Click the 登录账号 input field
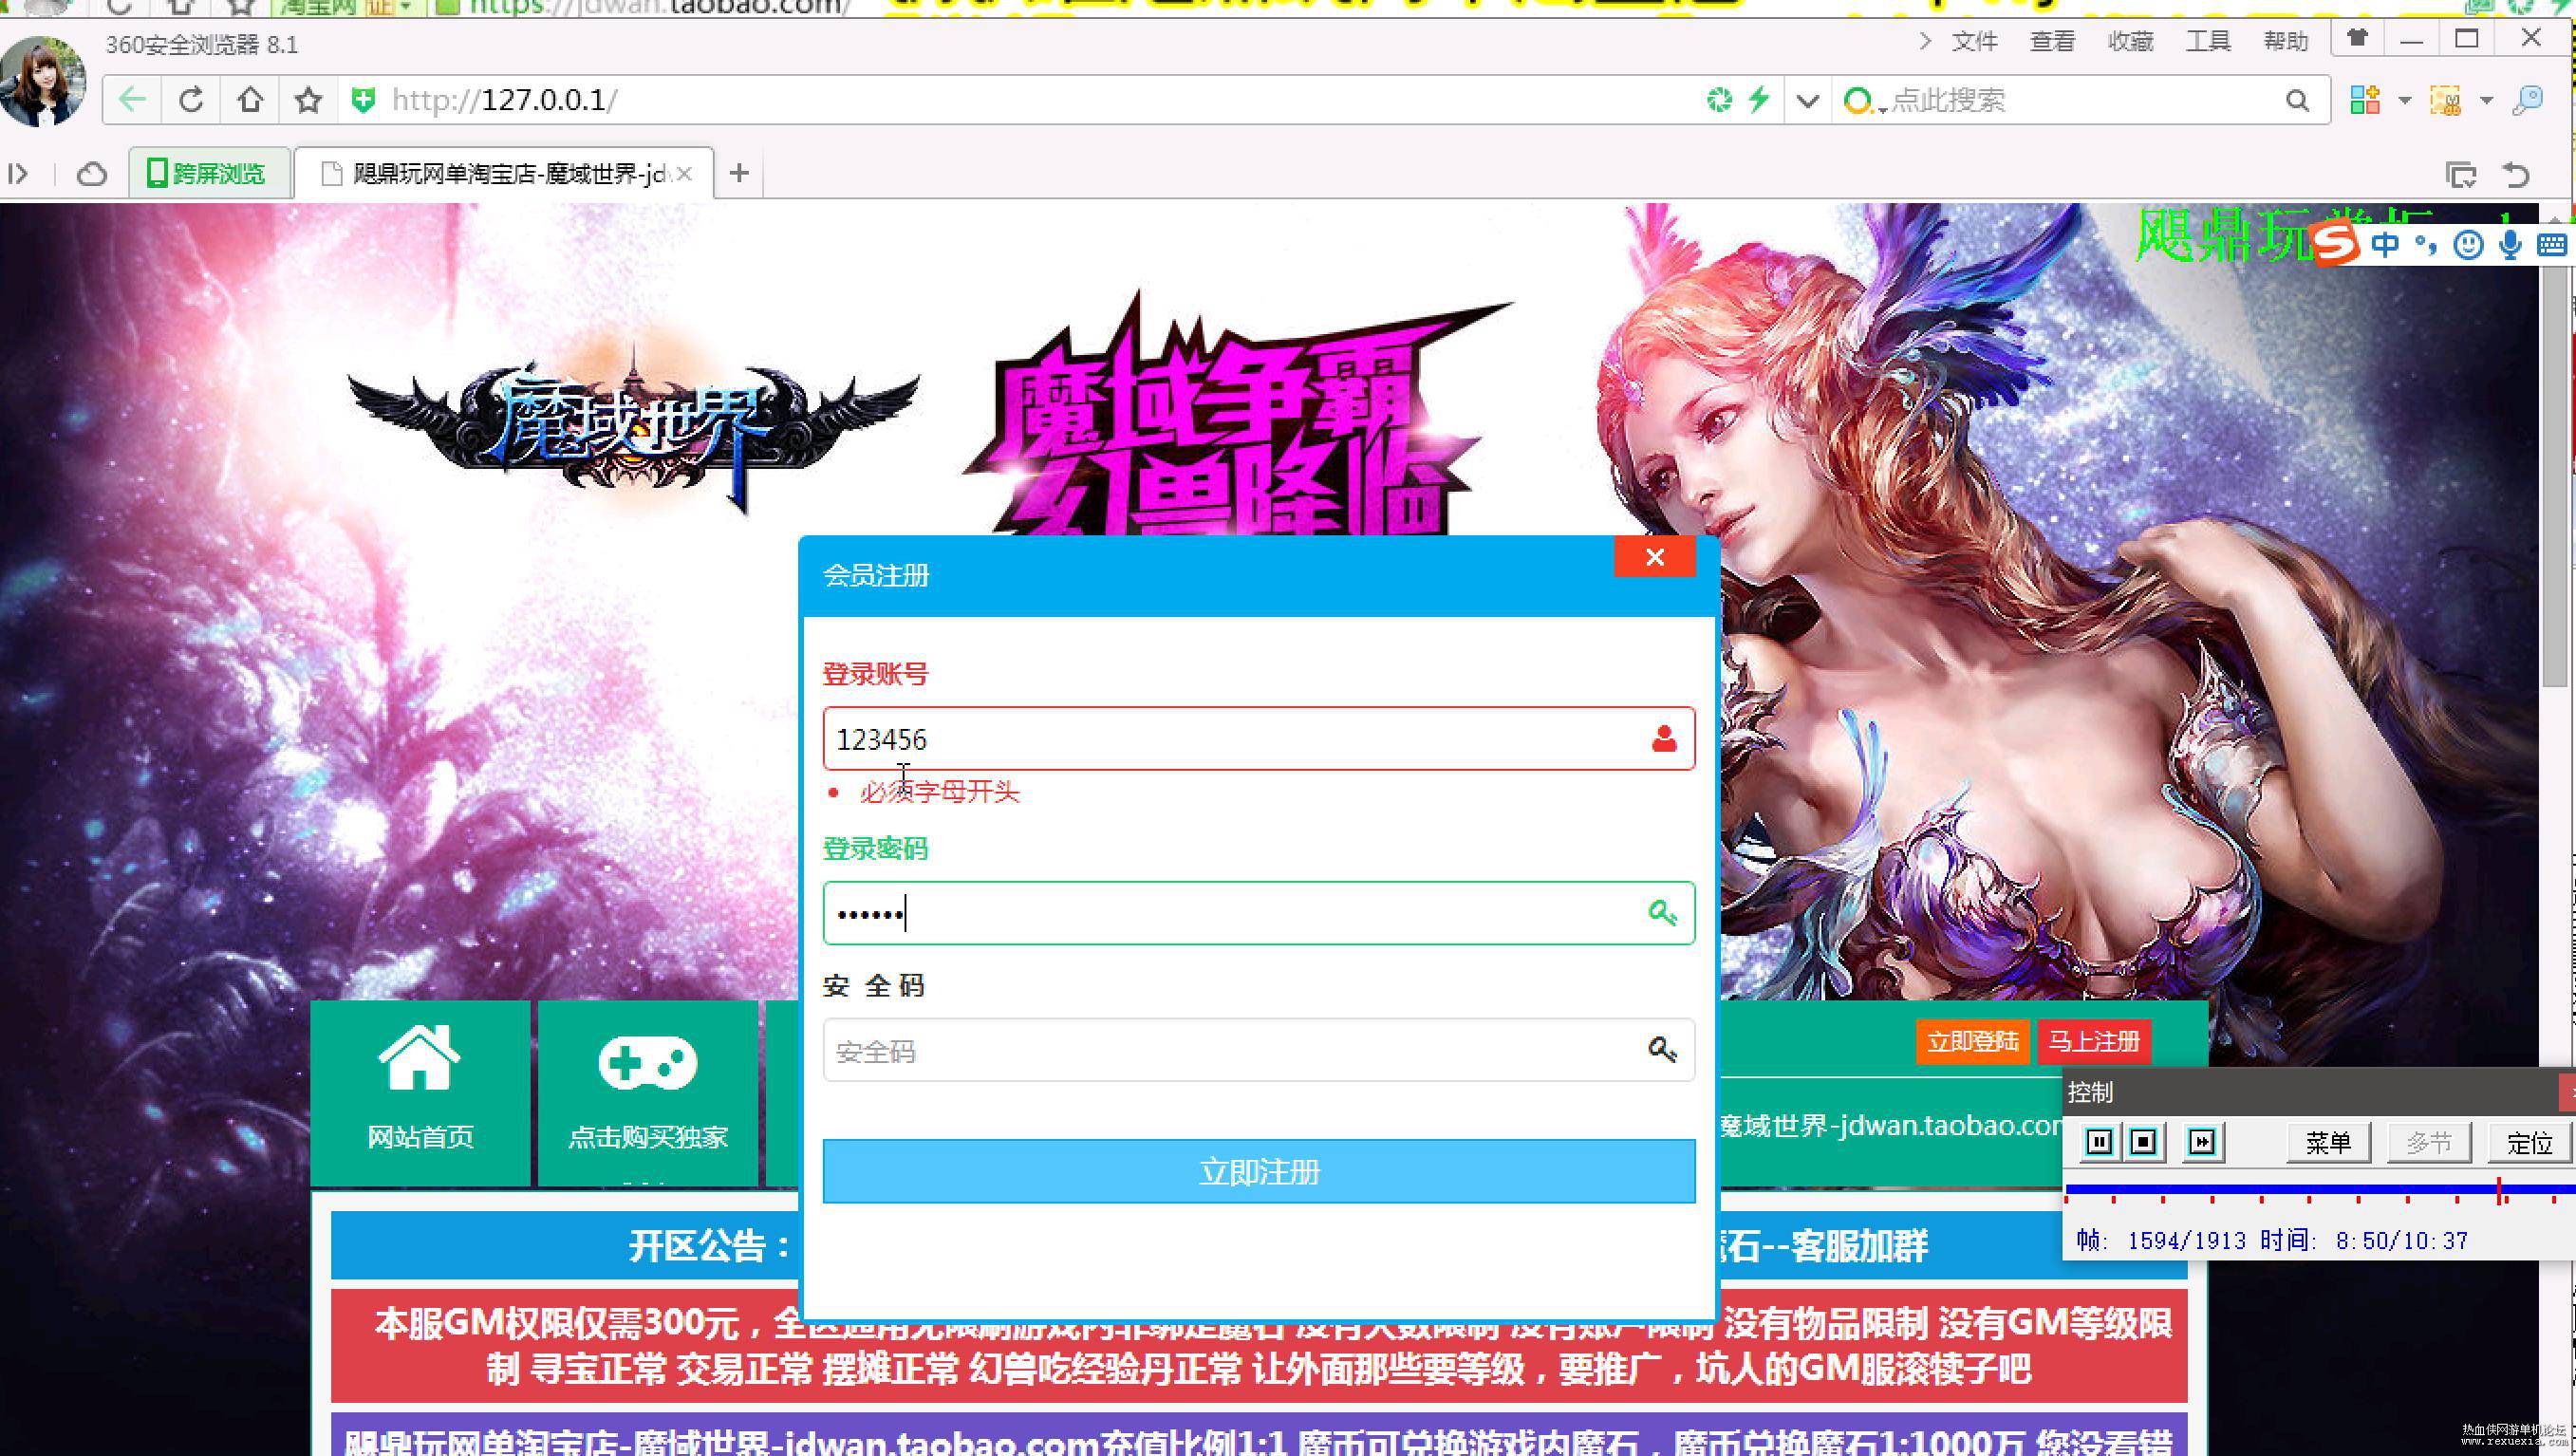Image resolution: width=2576 pixels, height=1456 pixels. point(1259,739)
